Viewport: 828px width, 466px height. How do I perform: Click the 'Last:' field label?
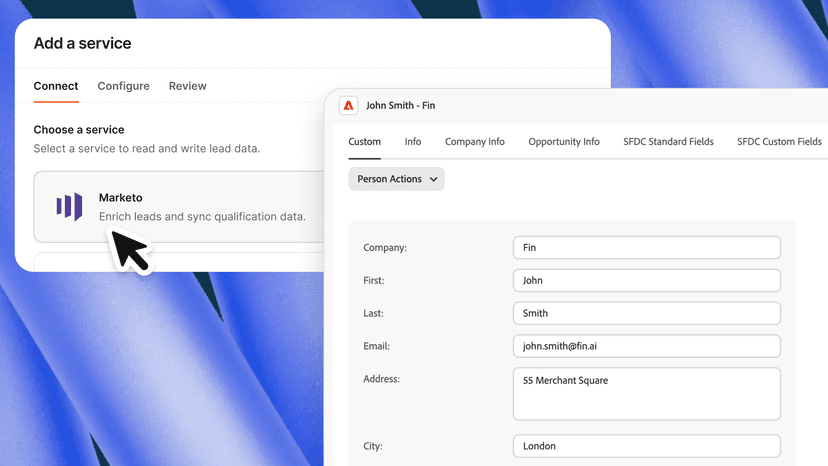coord(373,313)
